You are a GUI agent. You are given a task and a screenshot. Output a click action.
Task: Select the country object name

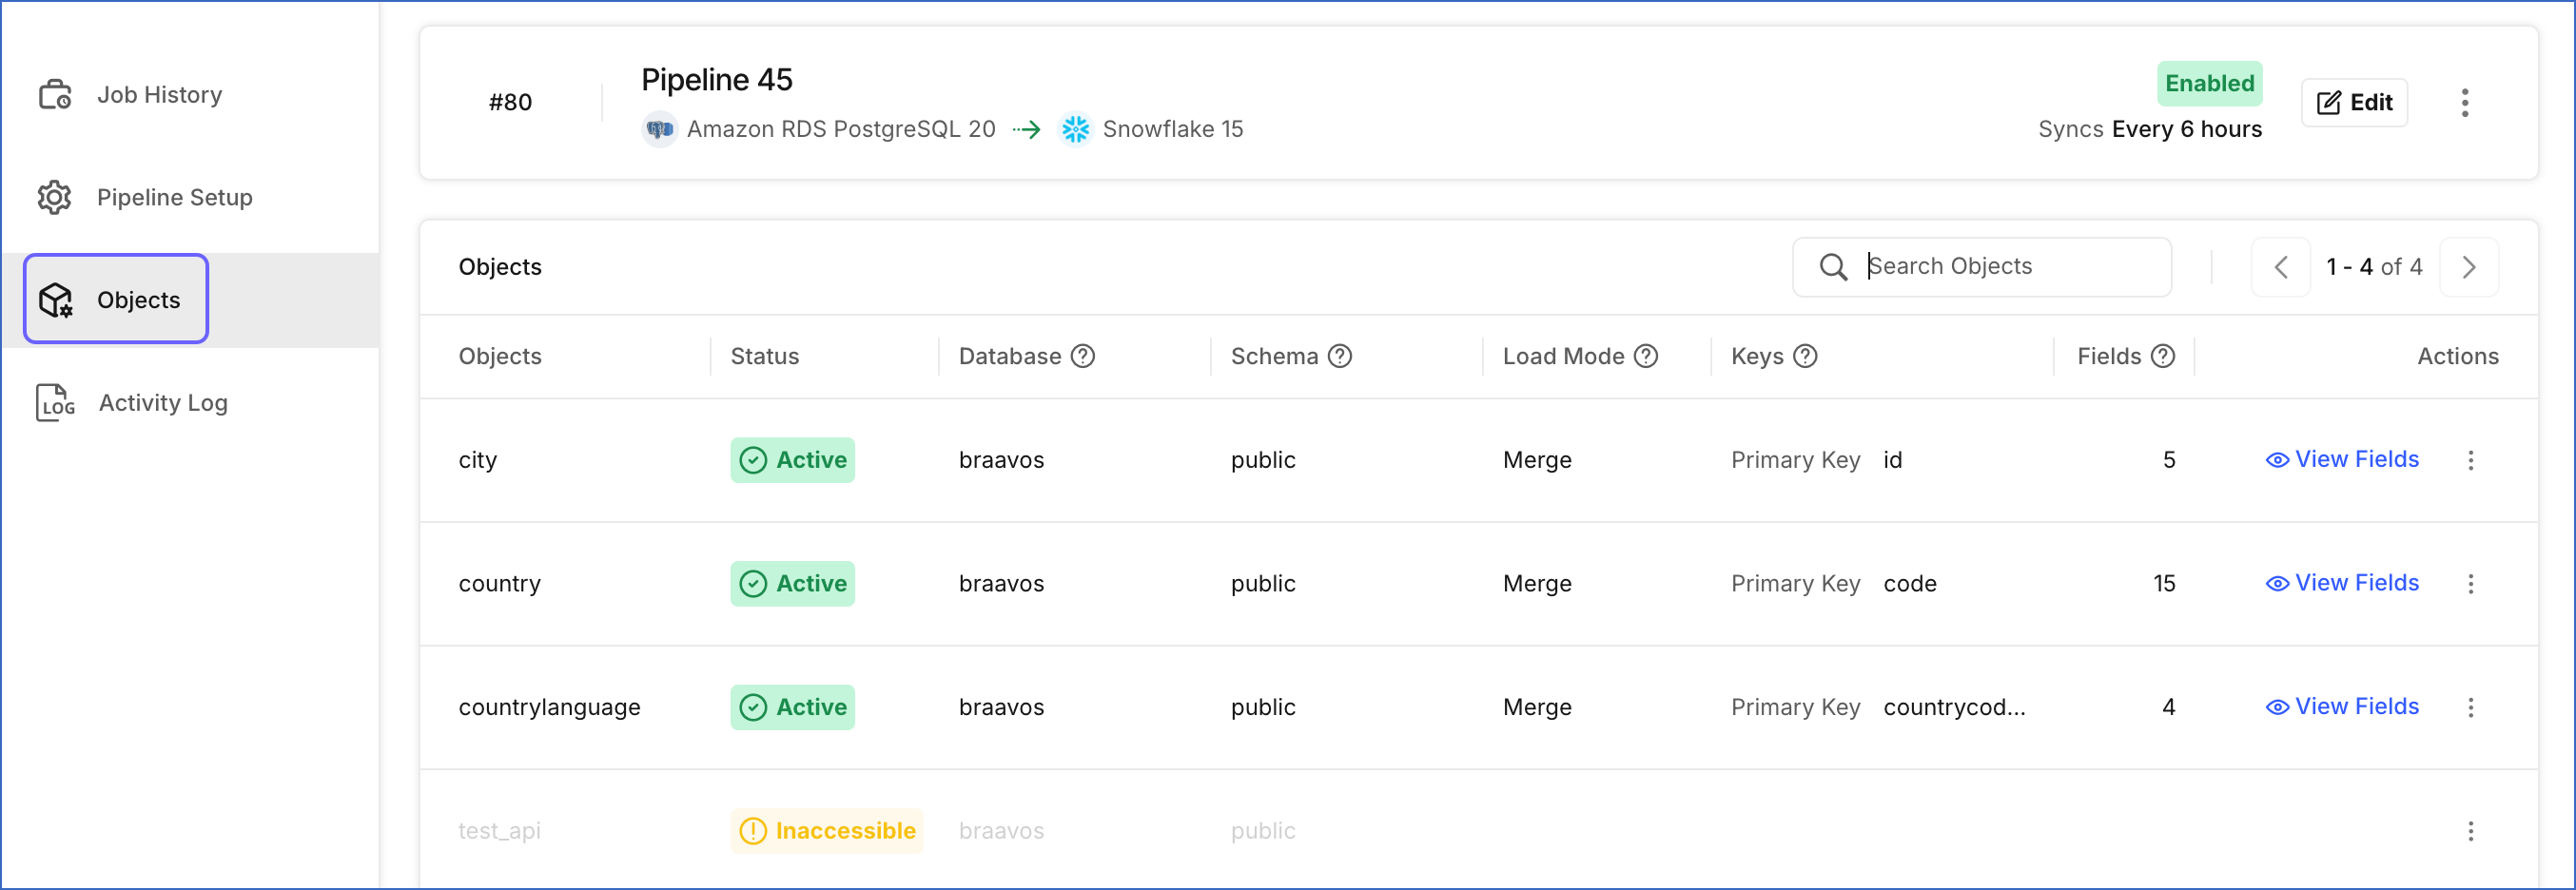500,584
